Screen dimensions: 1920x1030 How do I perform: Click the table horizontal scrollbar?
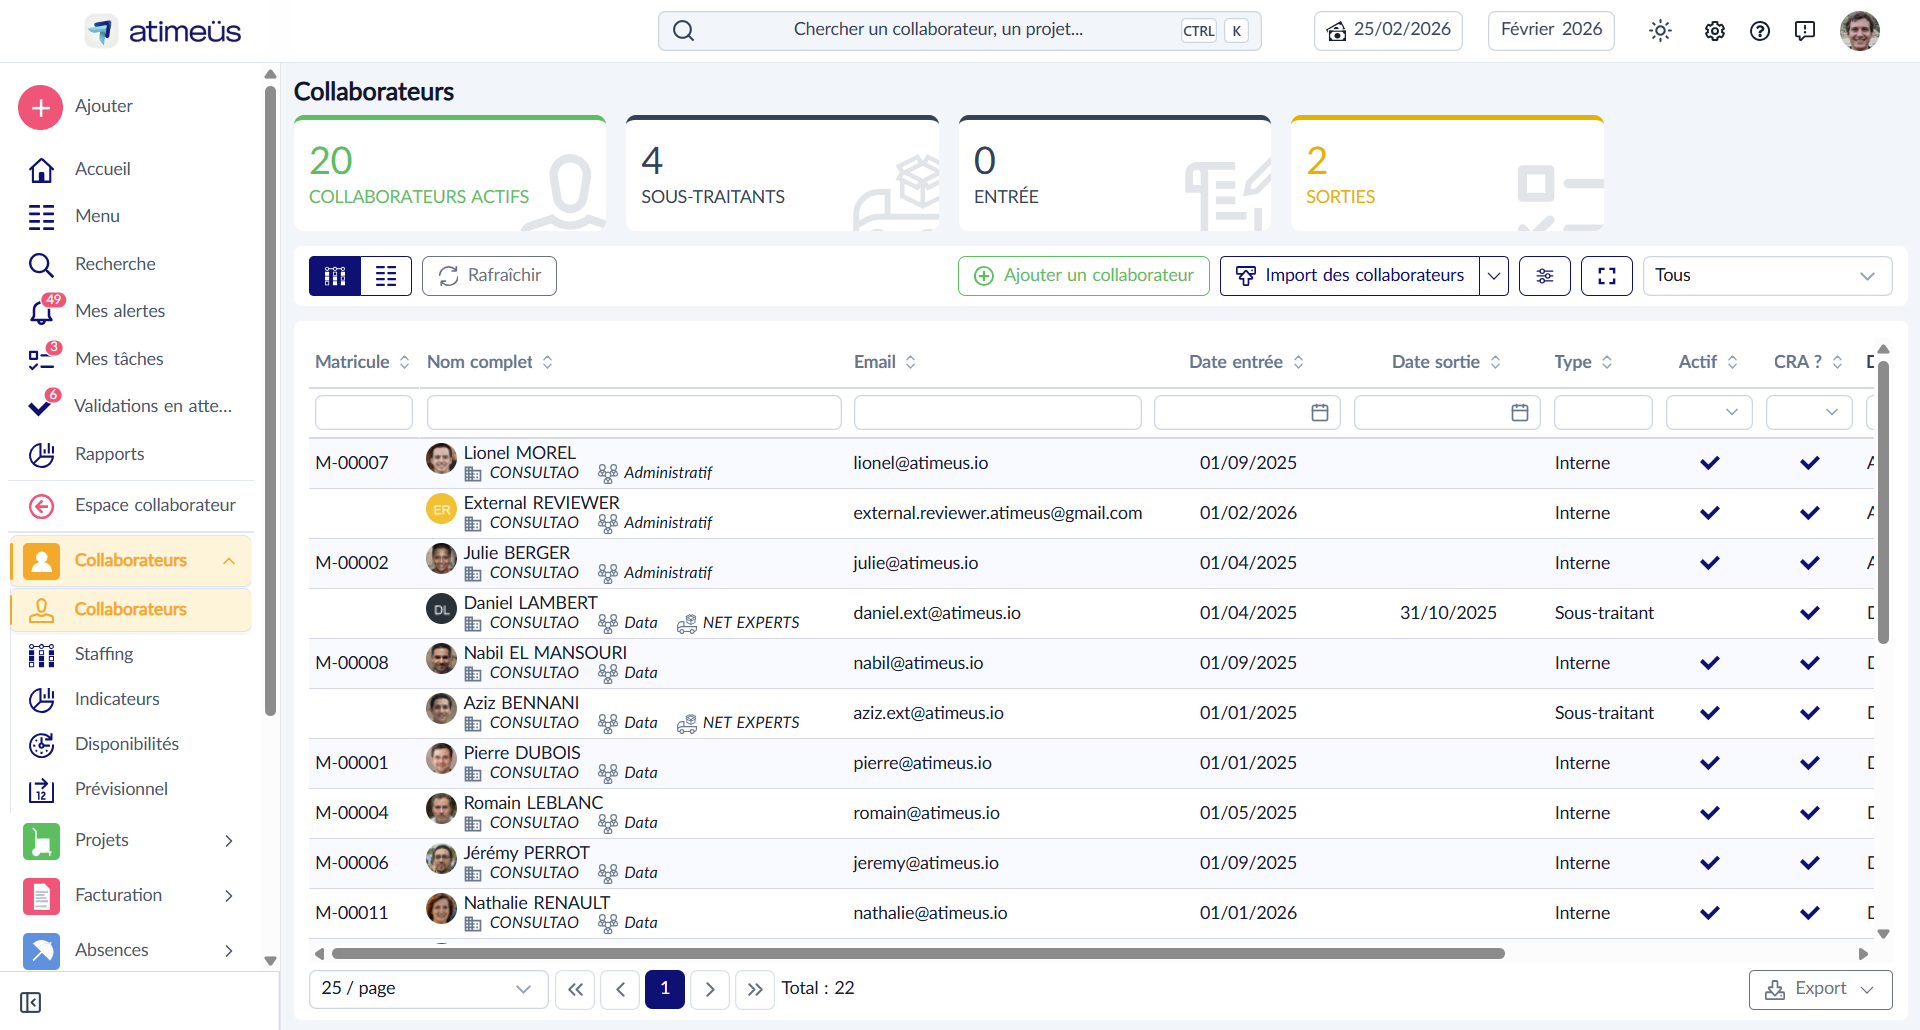(918, 954)
